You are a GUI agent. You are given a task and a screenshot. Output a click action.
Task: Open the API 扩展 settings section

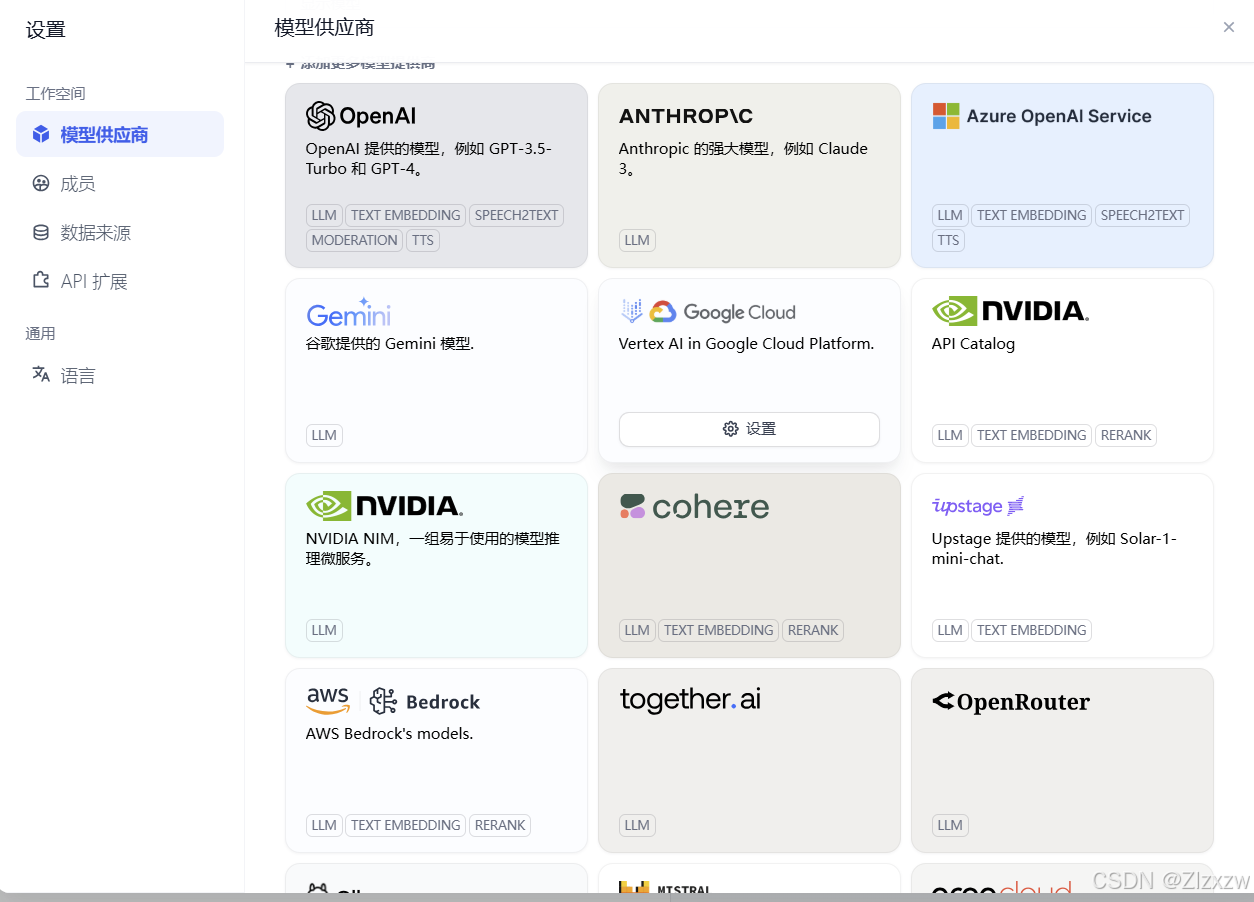point(120,281)
